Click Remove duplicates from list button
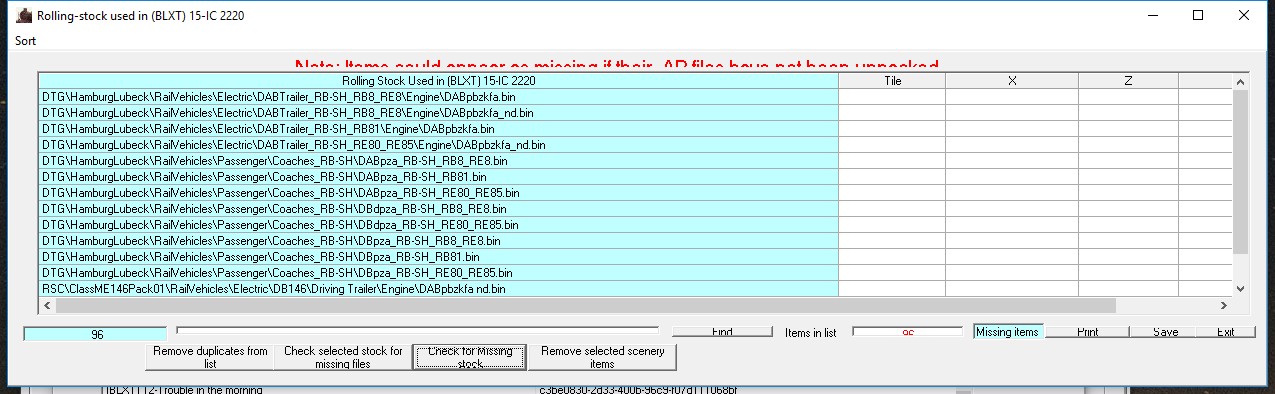 click(209, 357)
